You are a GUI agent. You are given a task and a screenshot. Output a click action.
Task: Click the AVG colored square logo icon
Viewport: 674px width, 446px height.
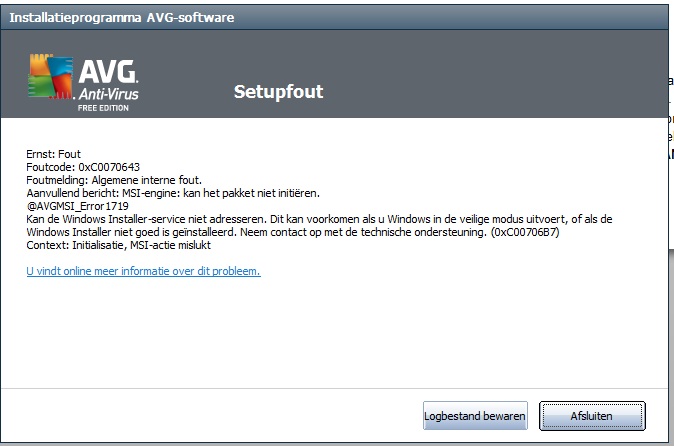(48, 78)
